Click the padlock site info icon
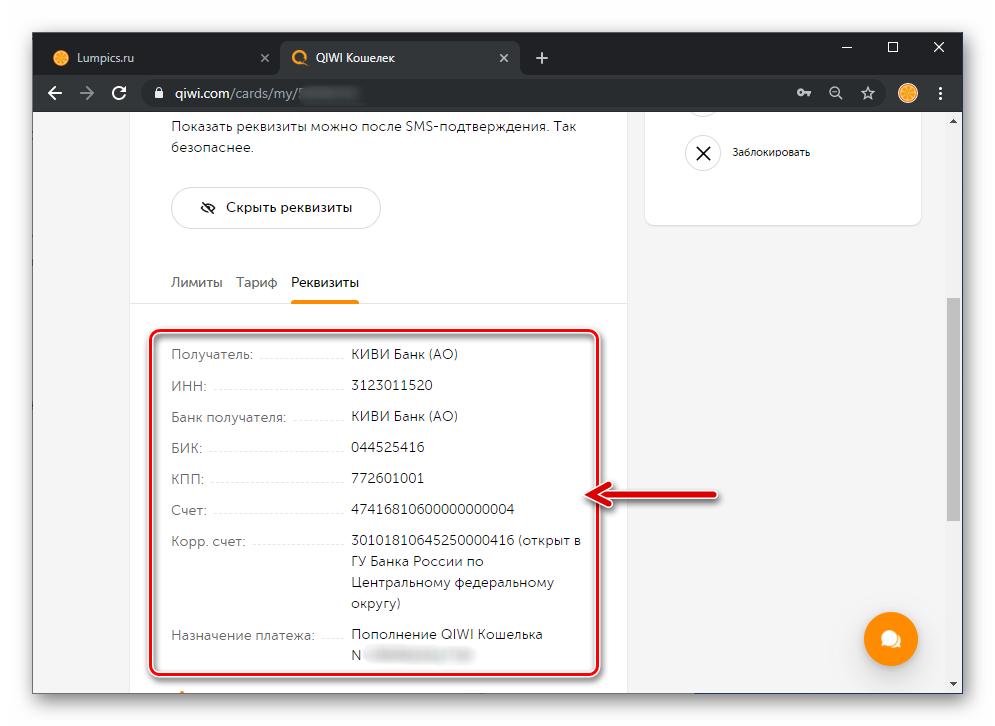Viewport: 995px width, 726px height. point(159,93)
